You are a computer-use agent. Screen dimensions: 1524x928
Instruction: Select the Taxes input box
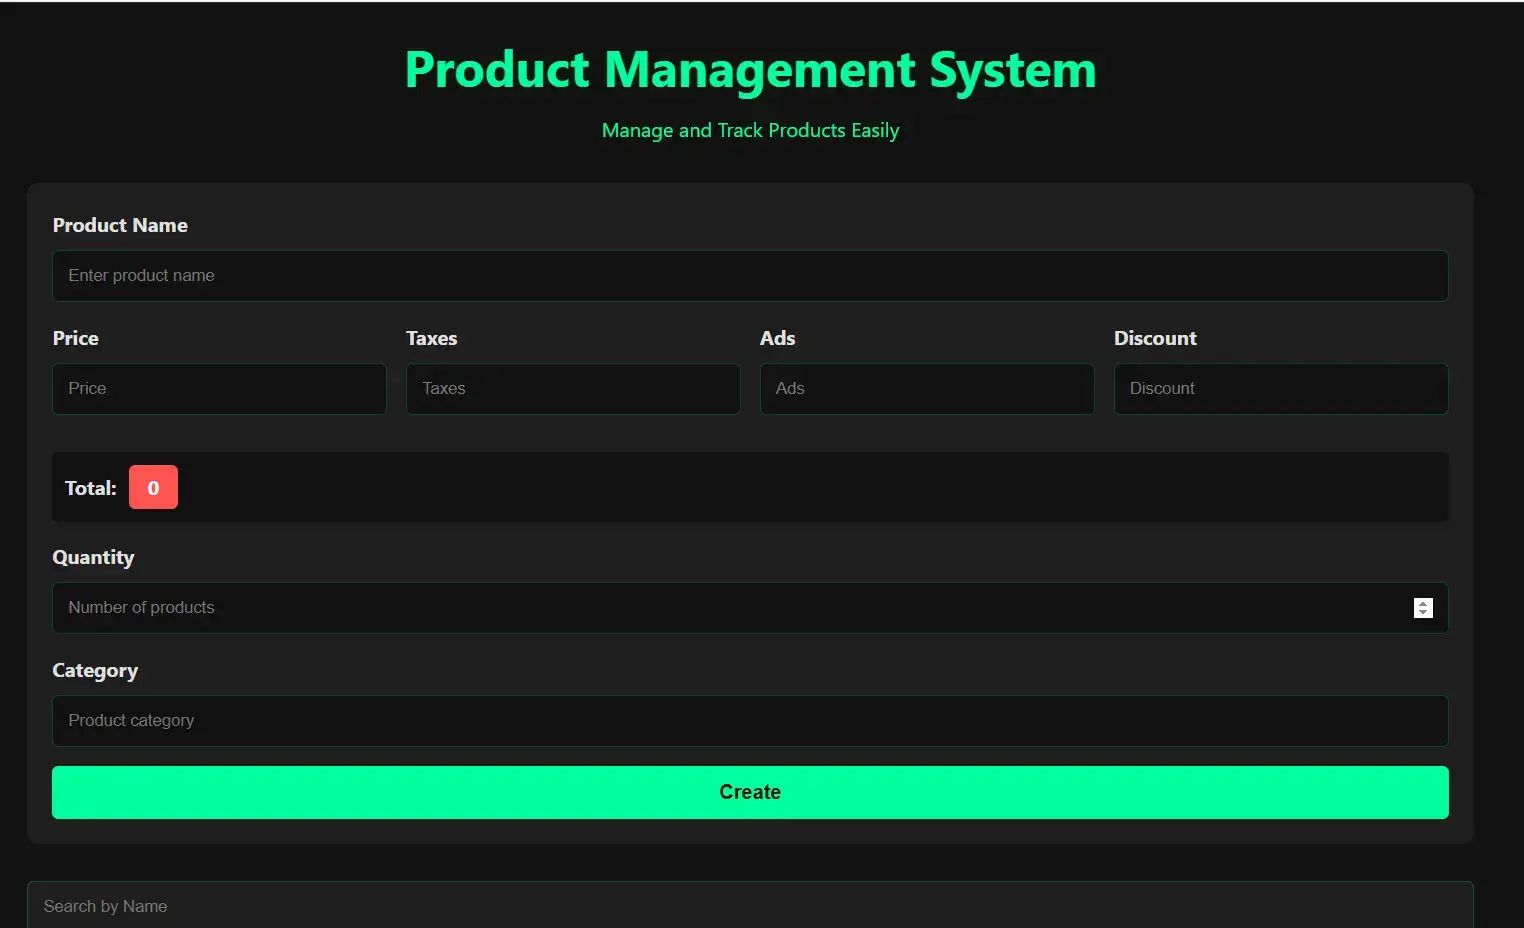point(573,389)
